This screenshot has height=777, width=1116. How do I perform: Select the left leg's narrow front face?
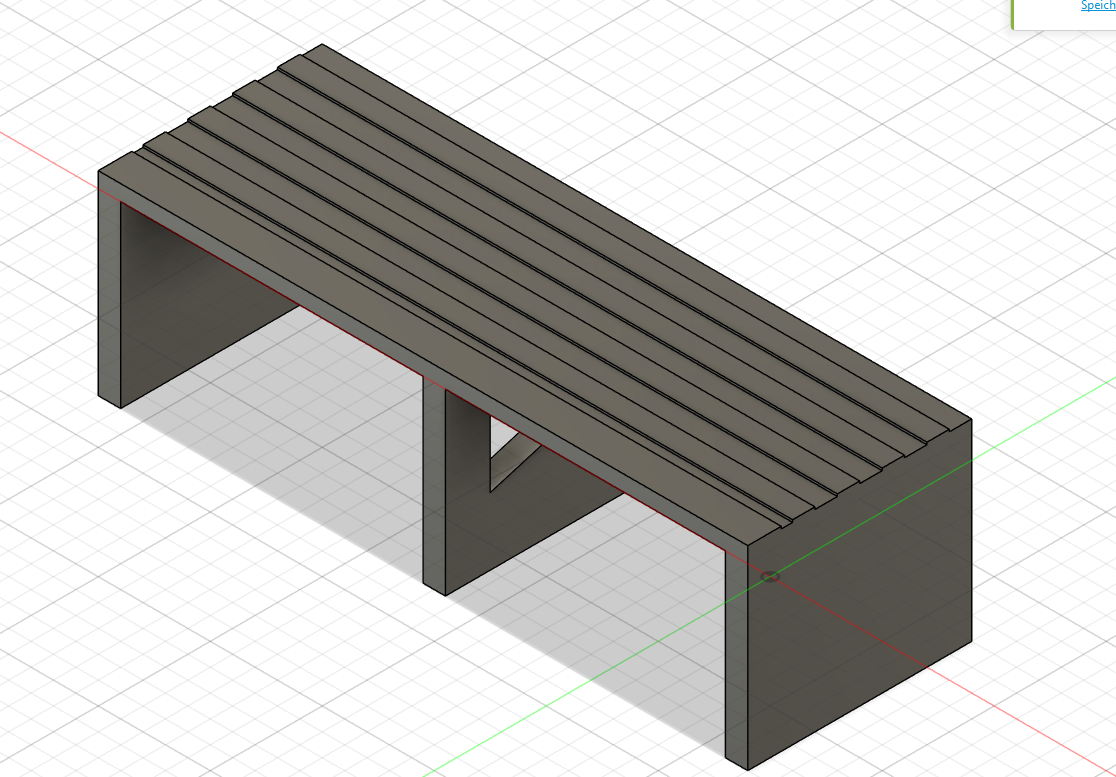pos(109,290)
